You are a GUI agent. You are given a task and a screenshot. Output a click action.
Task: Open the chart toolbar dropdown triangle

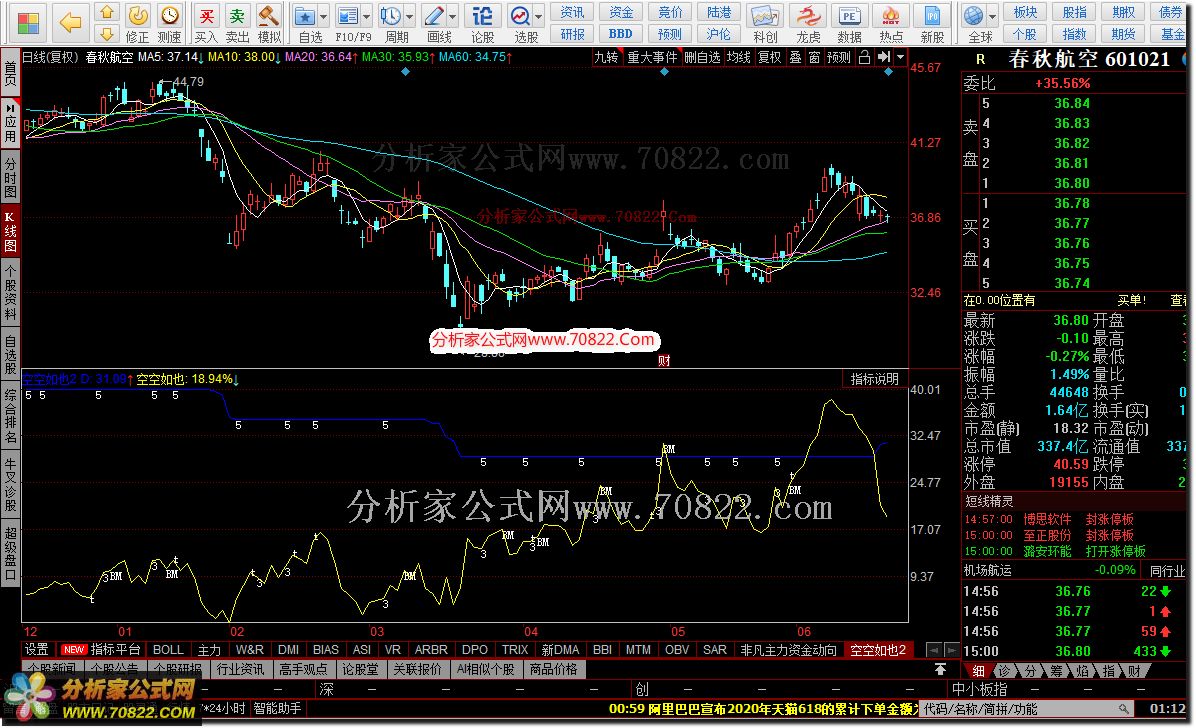pos(900,57)
